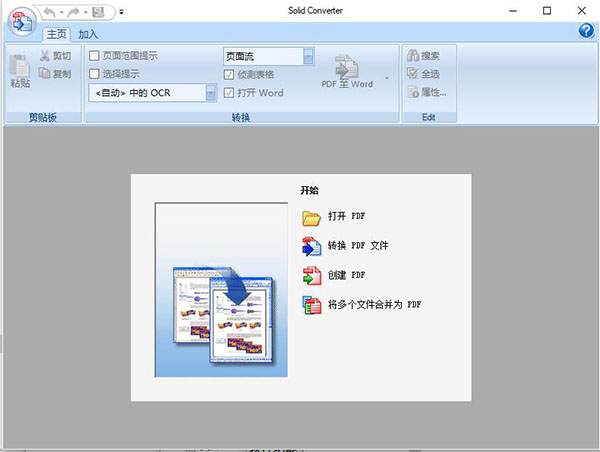The width and height of the screenshot is (600, 452).
Task: Maximize the Solid Converter window
Action: click(x=547, y=11)
